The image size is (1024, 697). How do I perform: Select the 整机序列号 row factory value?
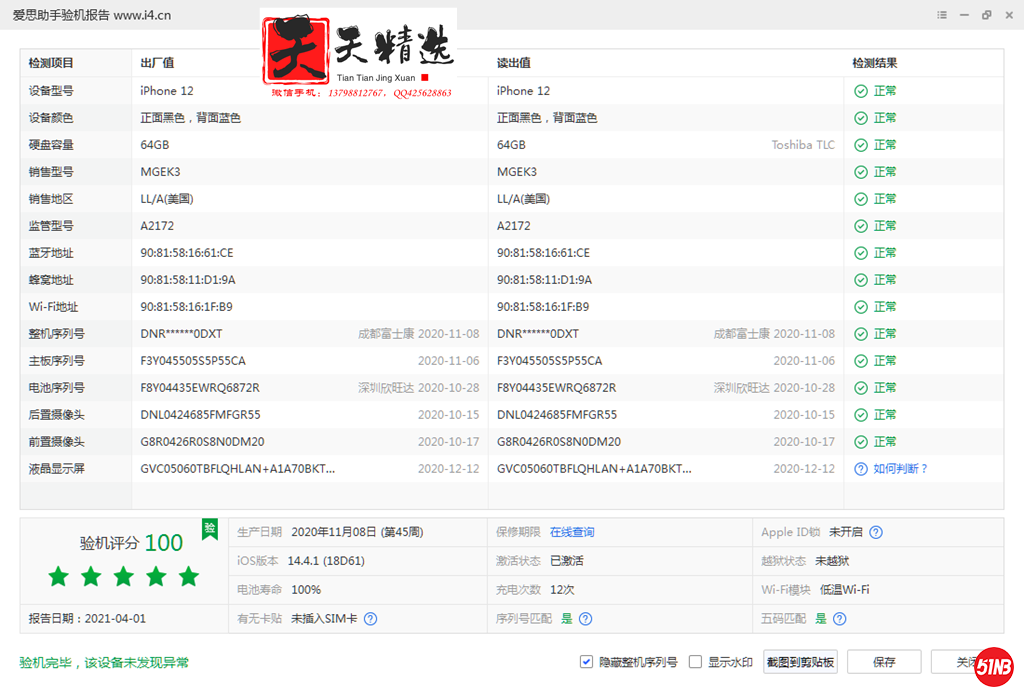[181, 334]
